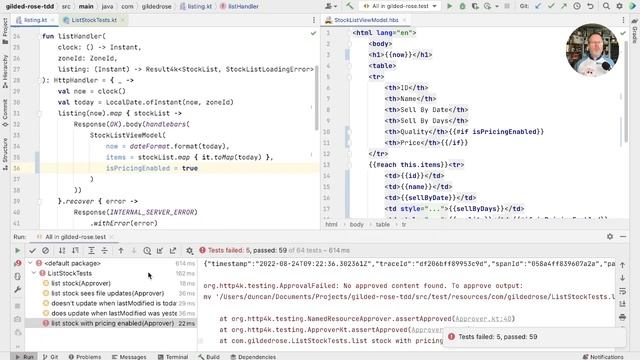Build project with the hammer icon
The height and width of the screenshot is (360, 640).
(x=350, y=6)
